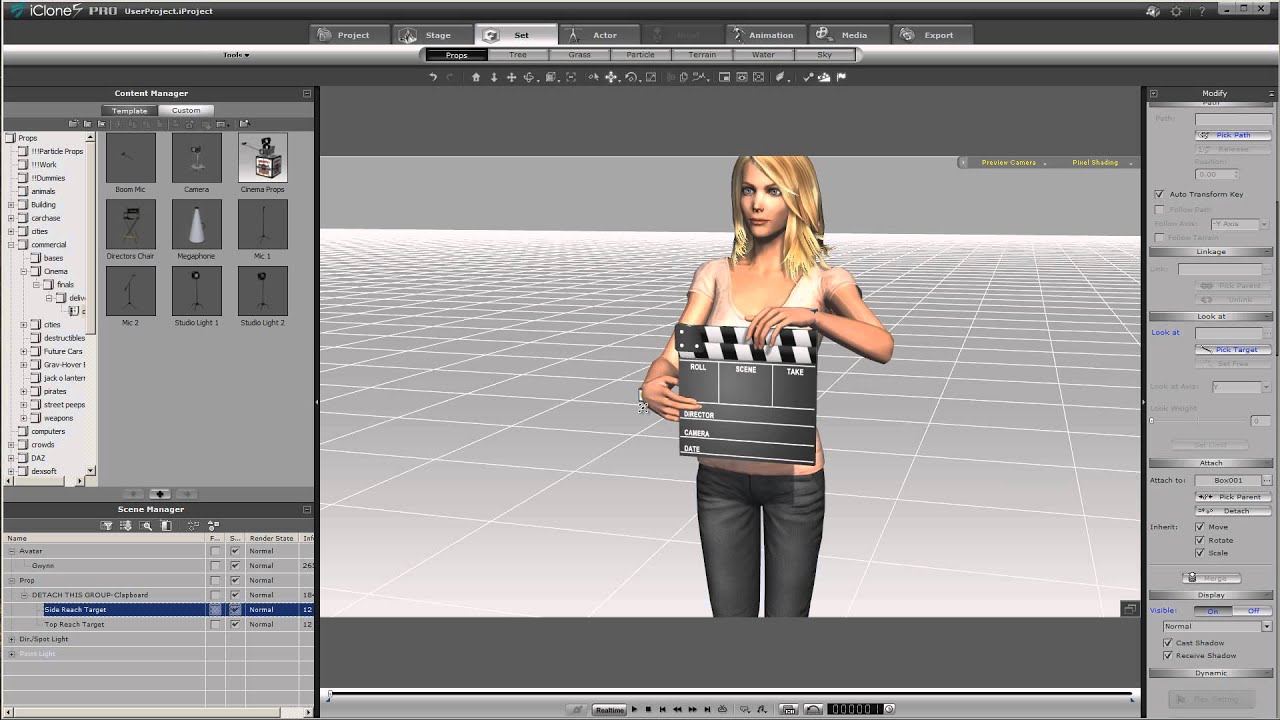Collapse the Cinema folder
The height and width of the screenshot is (720, 1280).
[24, 271]
